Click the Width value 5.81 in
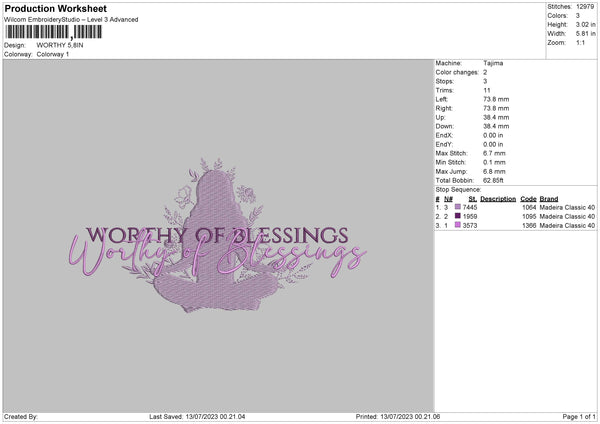Screen dimensions: 600x424 click(585, 34)
